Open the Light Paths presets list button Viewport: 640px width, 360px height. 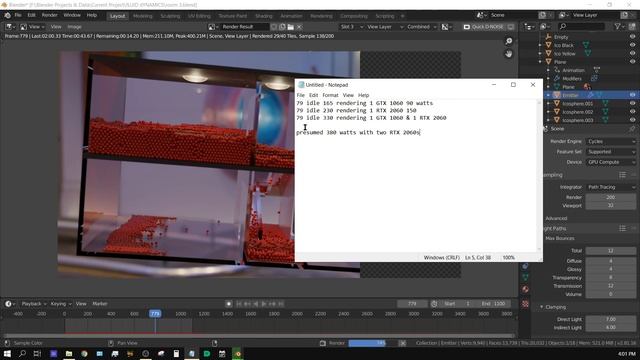tap(622, 228)
